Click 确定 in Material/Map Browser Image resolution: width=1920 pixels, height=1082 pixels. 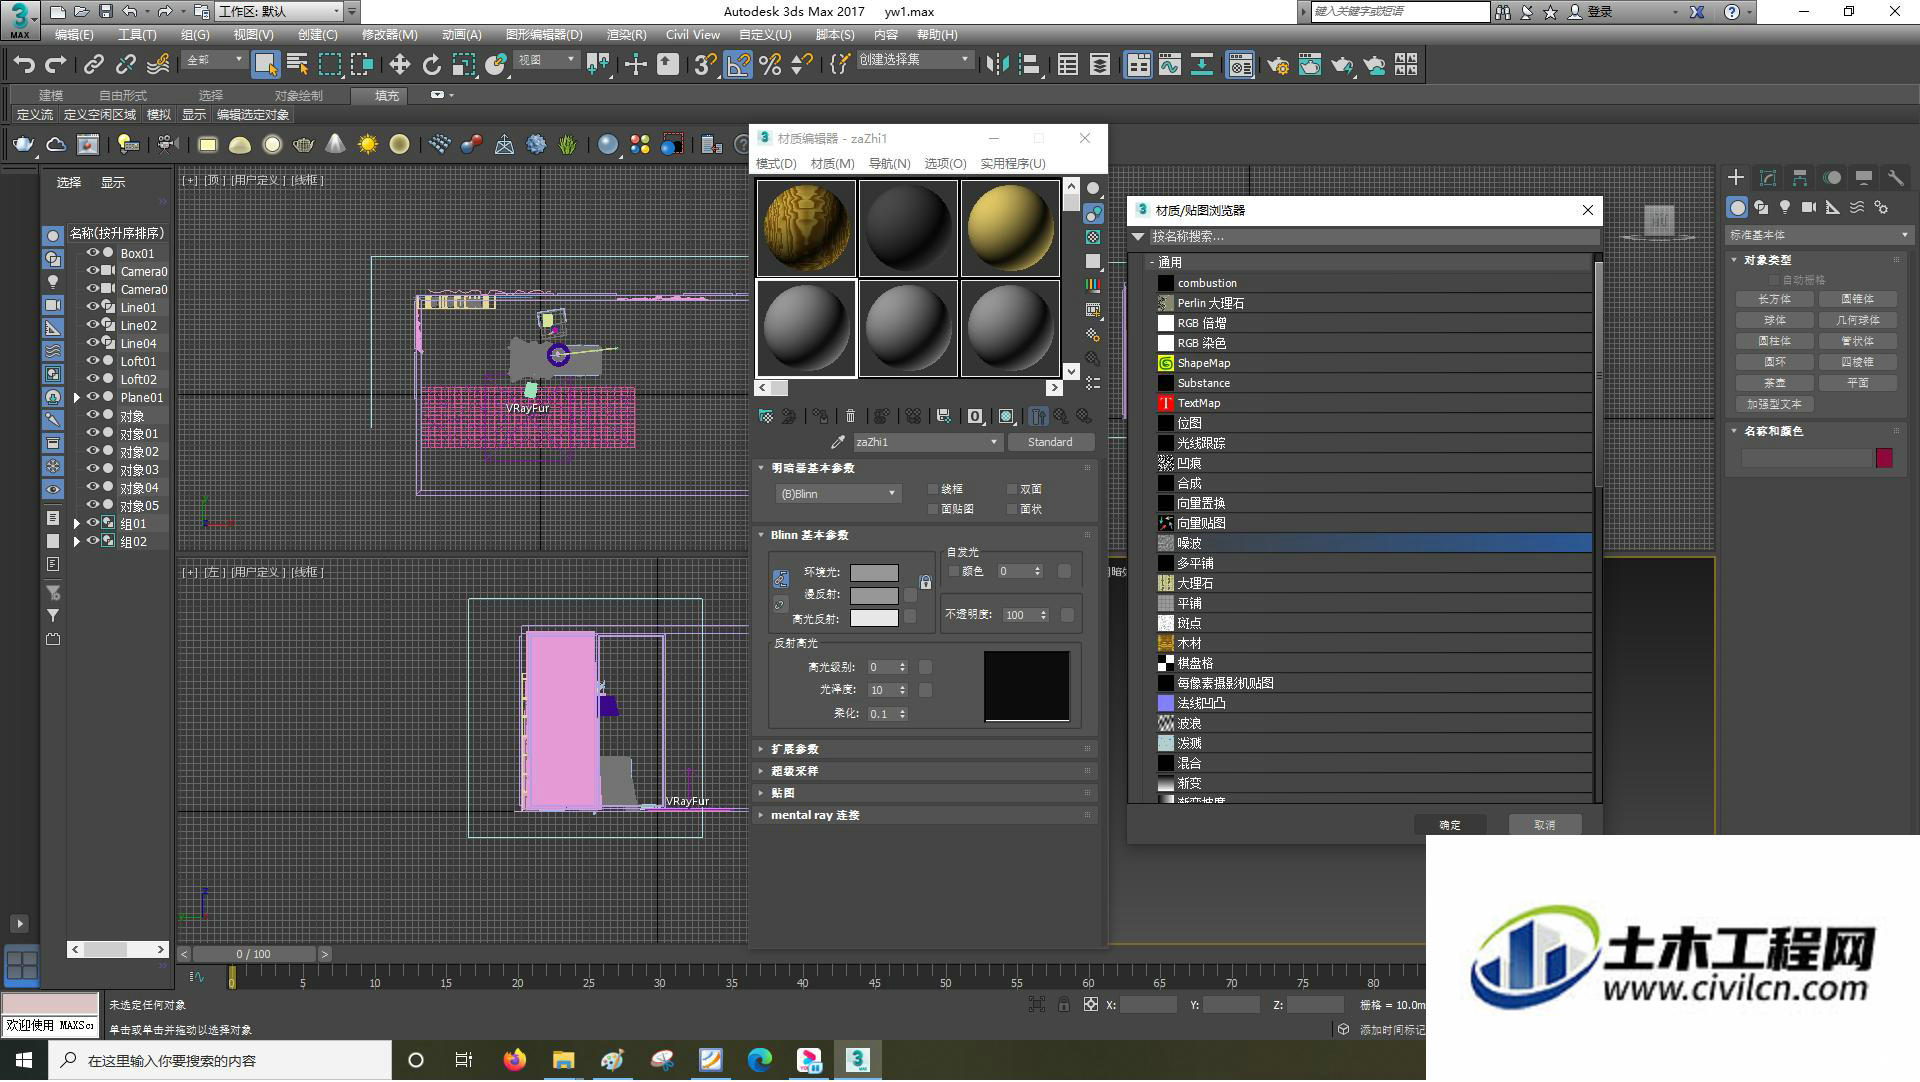point(1450,825)
